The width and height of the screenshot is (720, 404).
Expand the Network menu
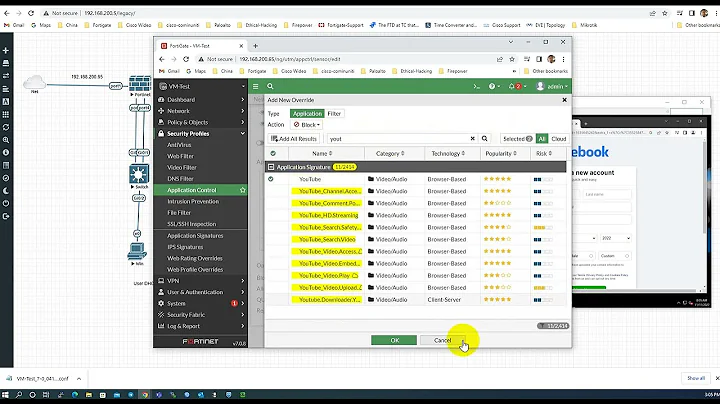tap(201, 111)
